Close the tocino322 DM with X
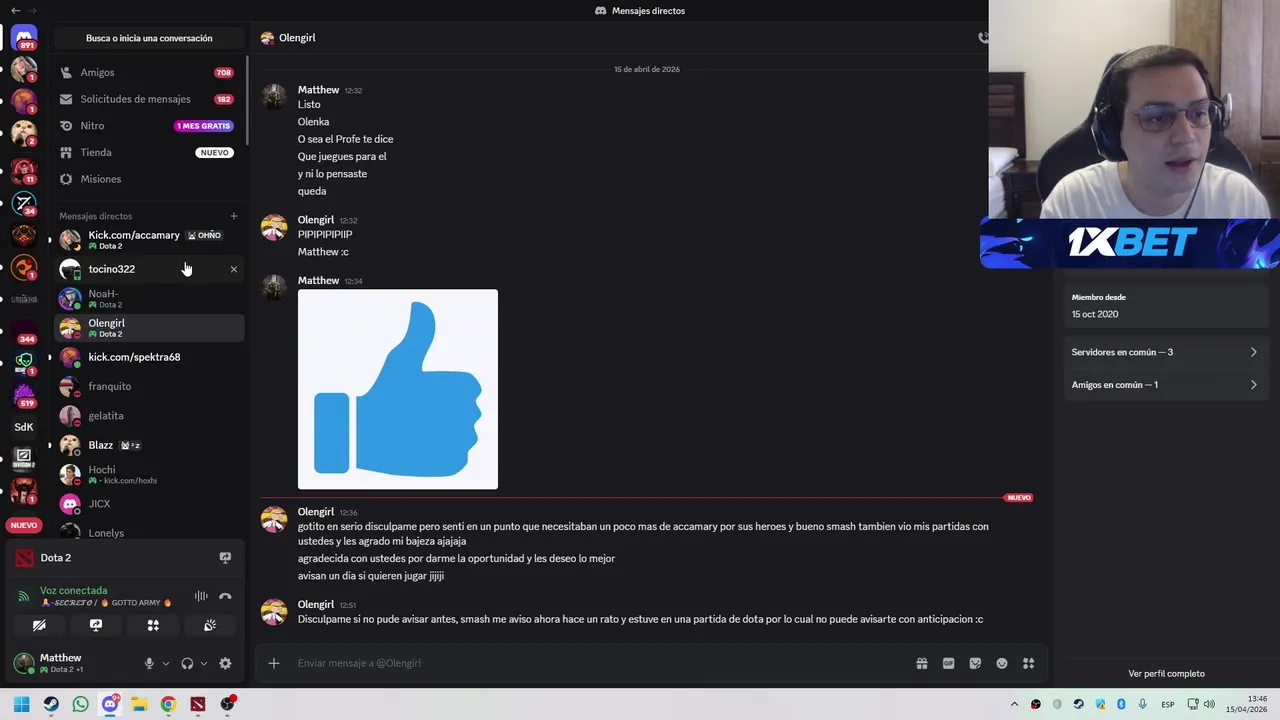 pos(234,269)
